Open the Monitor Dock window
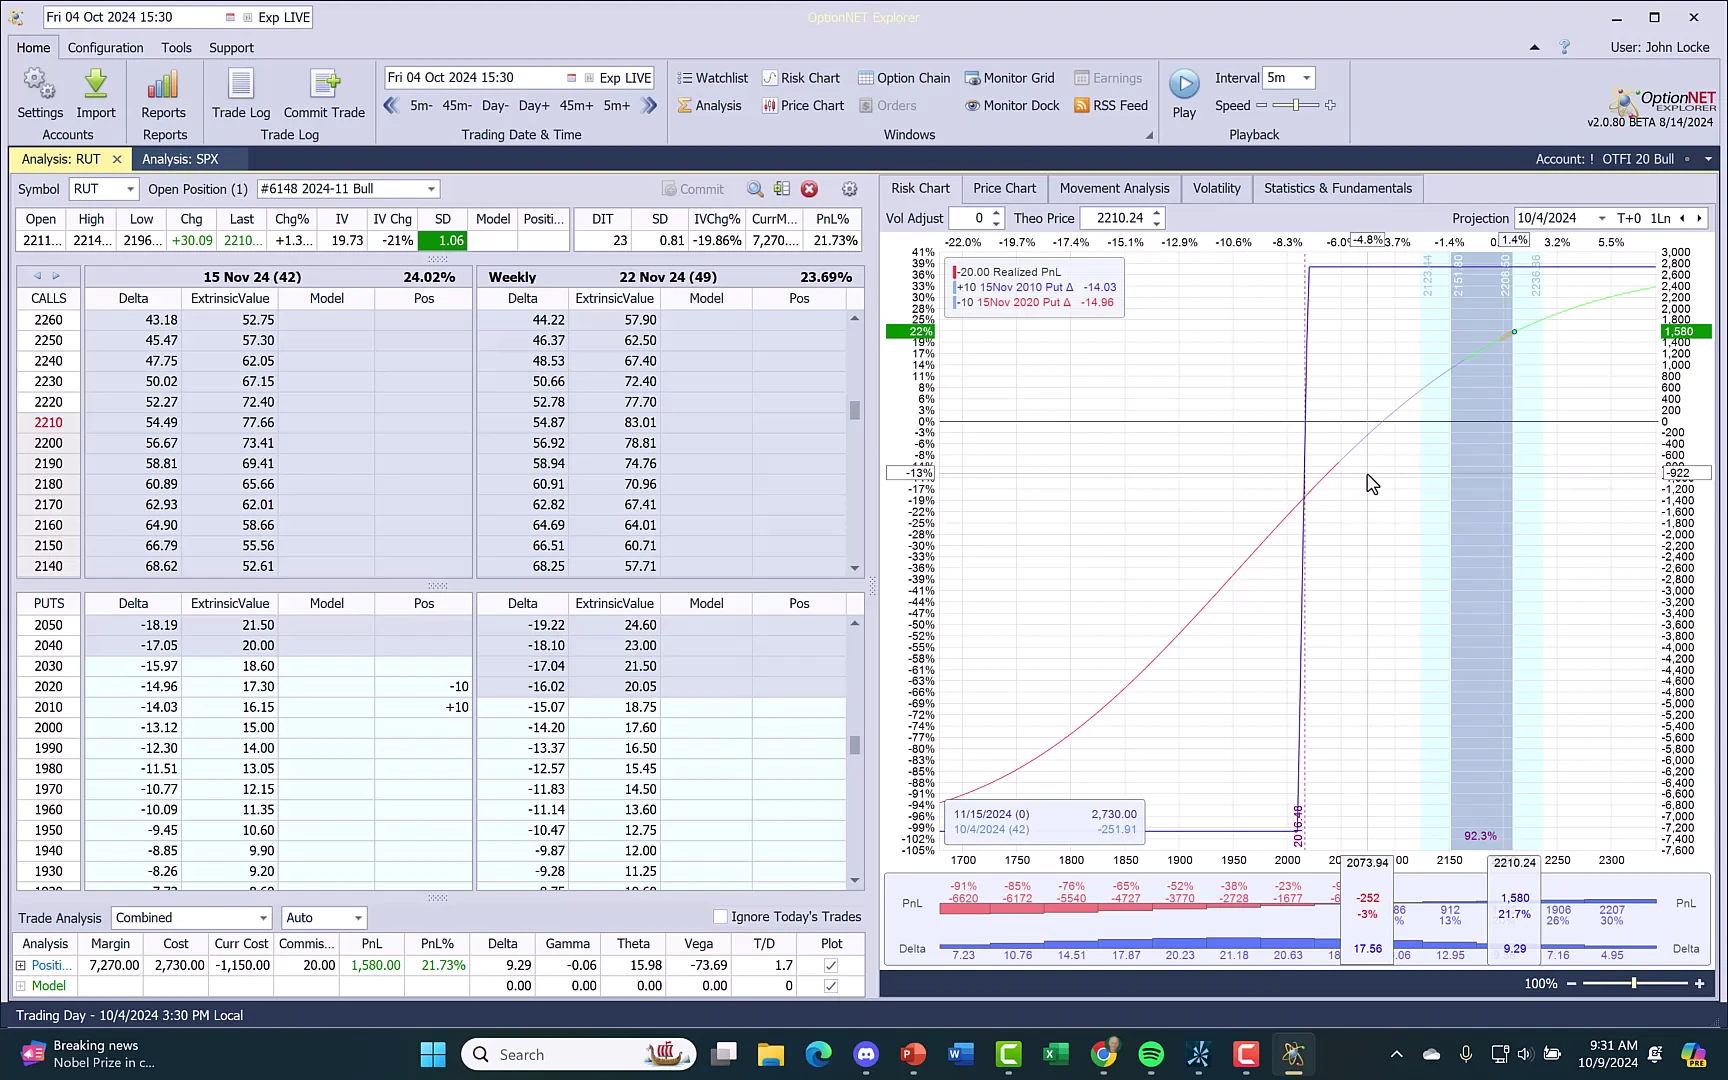This screenshot has width=1728, height=1080. click(1012, 105)
